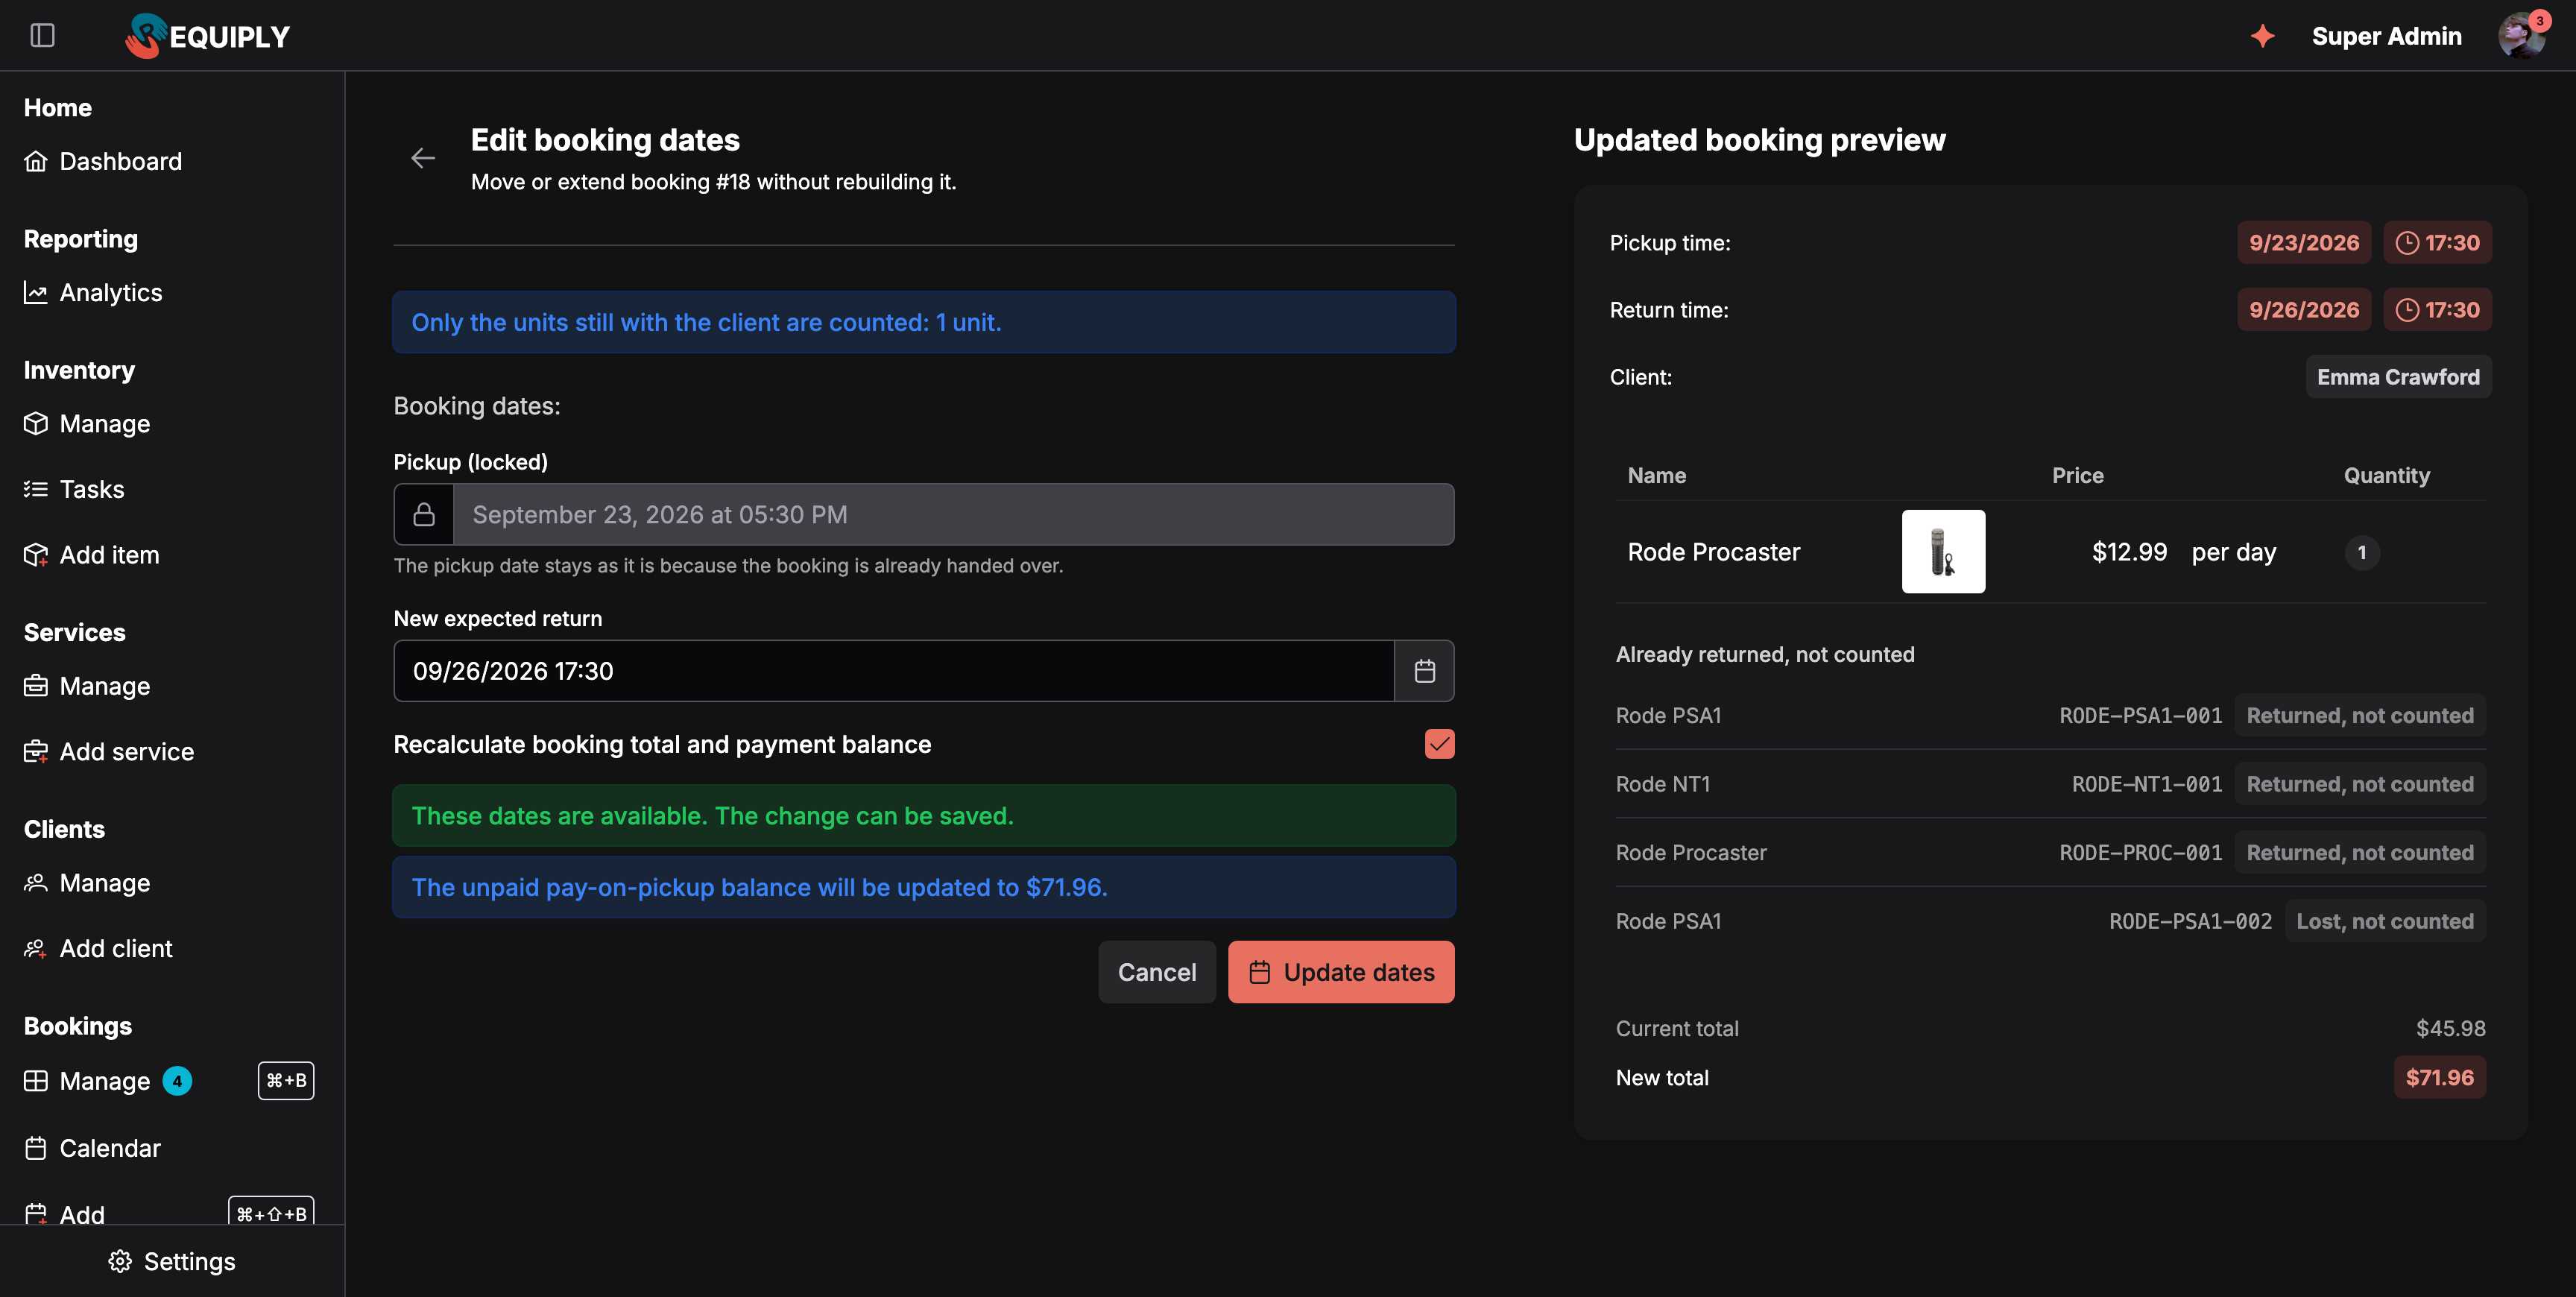Click the Update dates button

[1341, 972]
